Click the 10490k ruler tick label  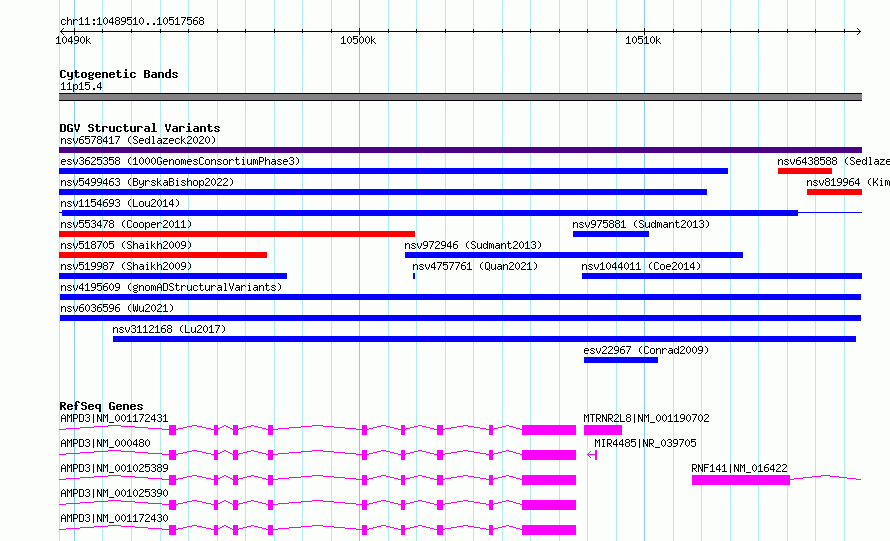[x=73, y=40]
